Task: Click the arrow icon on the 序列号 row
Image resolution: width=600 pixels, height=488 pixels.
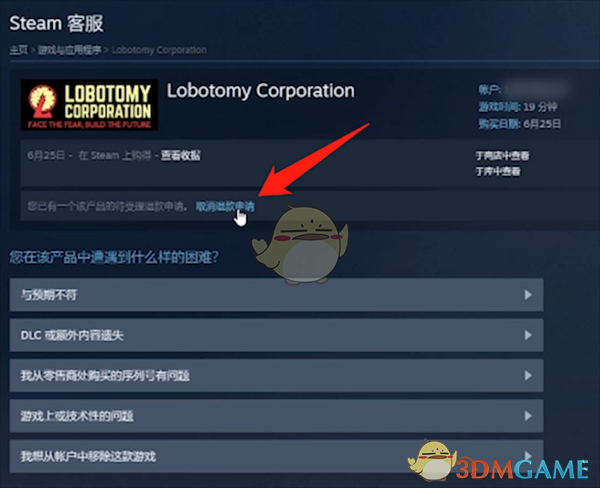Action: click(x=528, y=375)
